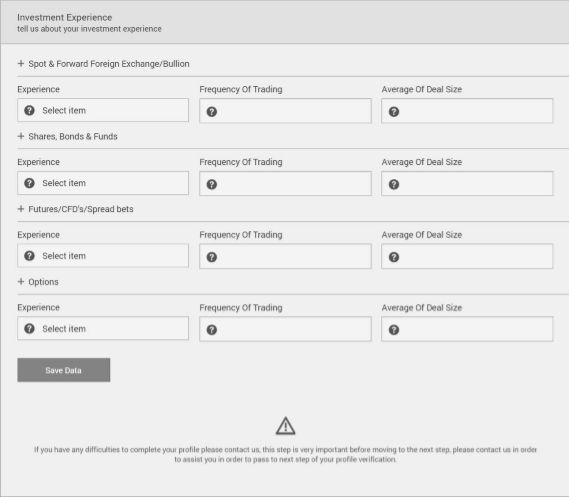Click help icon in Futures/CFD's Average Of Deal Size
Image resolution: width=569 pixels, height=497 pixels.
[394, 257]
